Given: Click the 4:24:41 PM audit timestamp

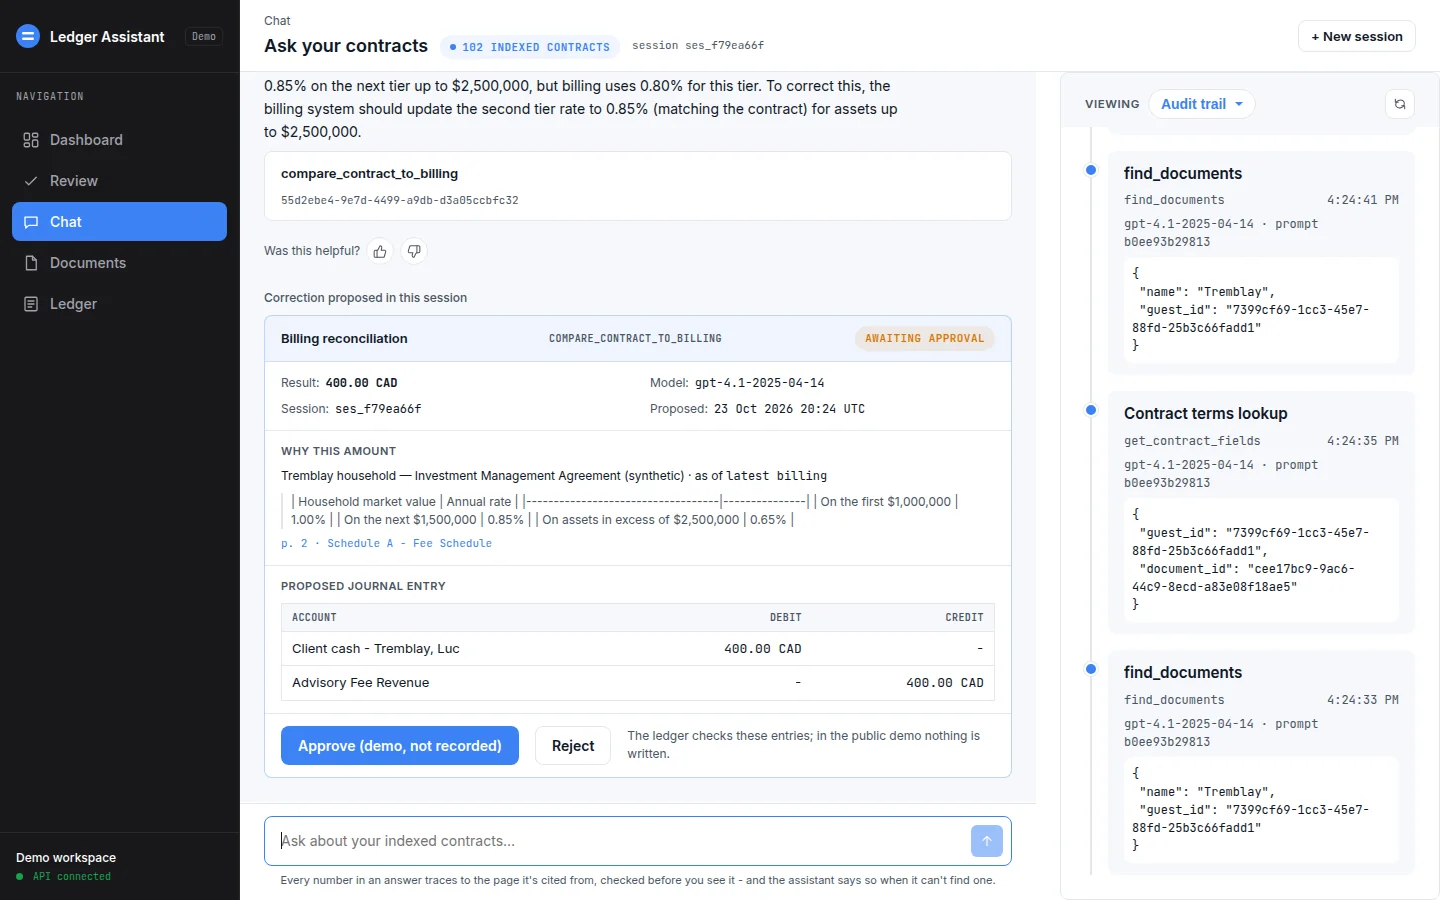Looking at the screenshot, I should point(1363,200).
